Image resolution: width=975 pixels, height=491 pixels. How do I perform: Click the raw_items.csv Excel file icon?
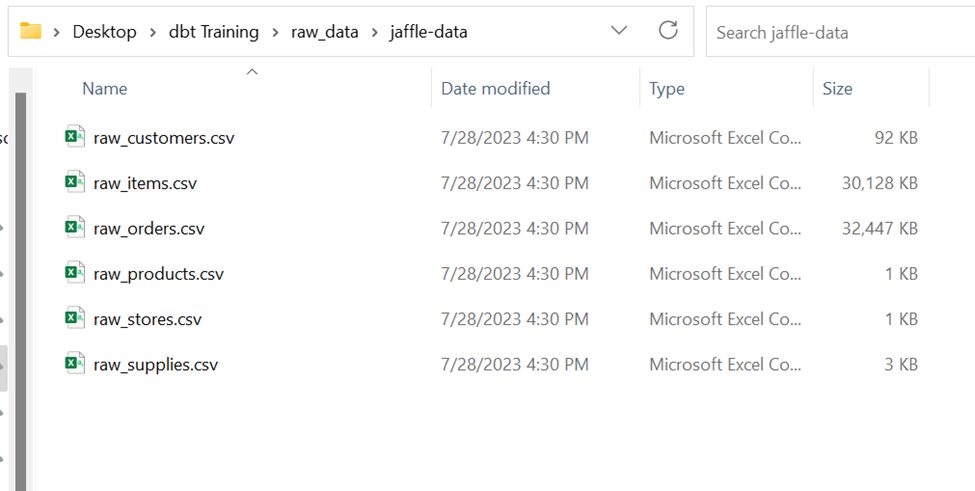(75, 182)
